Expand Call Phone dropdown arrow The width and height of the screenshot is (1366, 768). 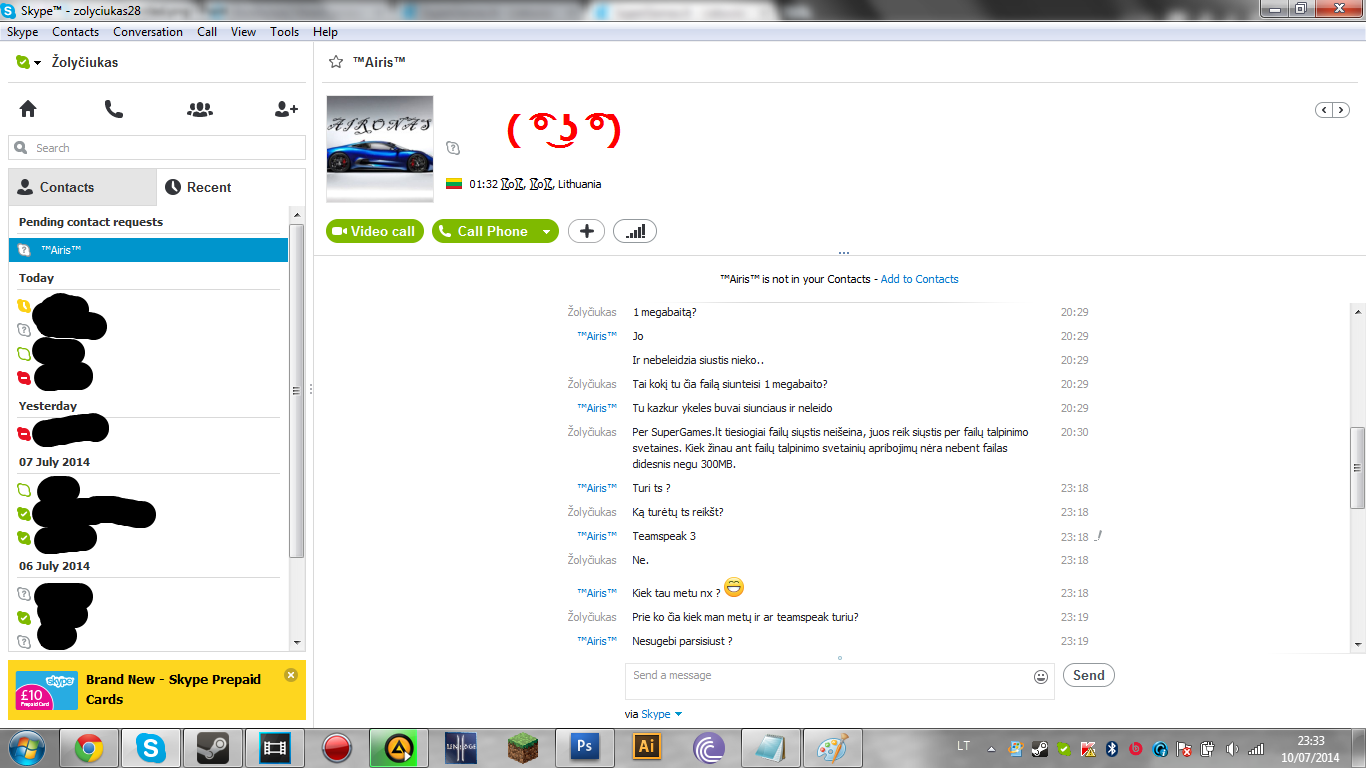[546, 231]
